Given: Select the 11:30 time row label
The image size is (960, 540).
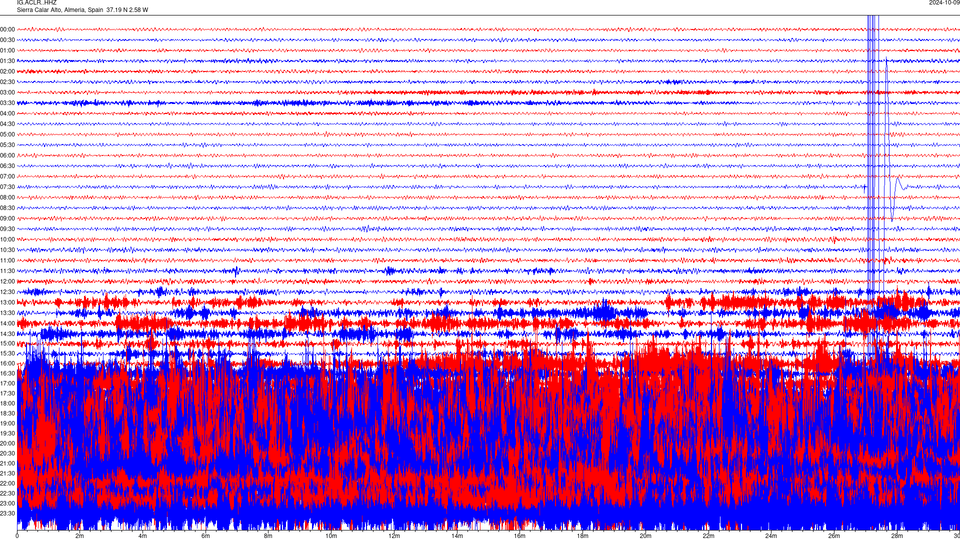Looking at the screenshot, I should 7,271.
